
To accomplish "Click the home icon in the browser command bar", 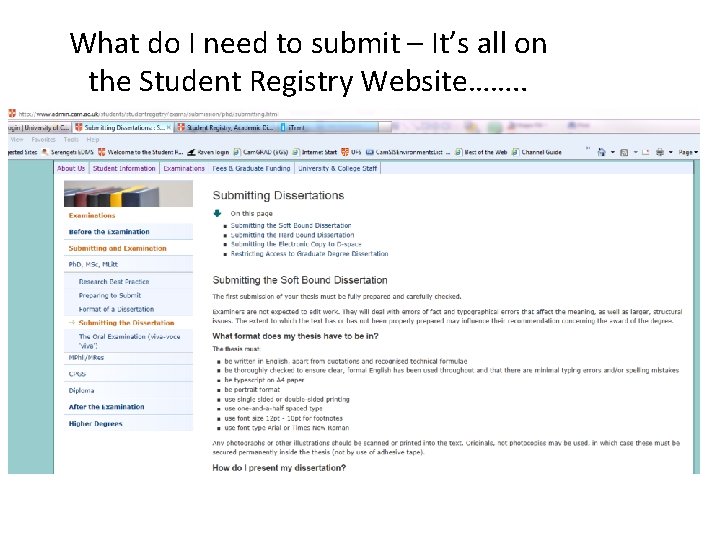I will pyautogui.click(x=602, y=152).
